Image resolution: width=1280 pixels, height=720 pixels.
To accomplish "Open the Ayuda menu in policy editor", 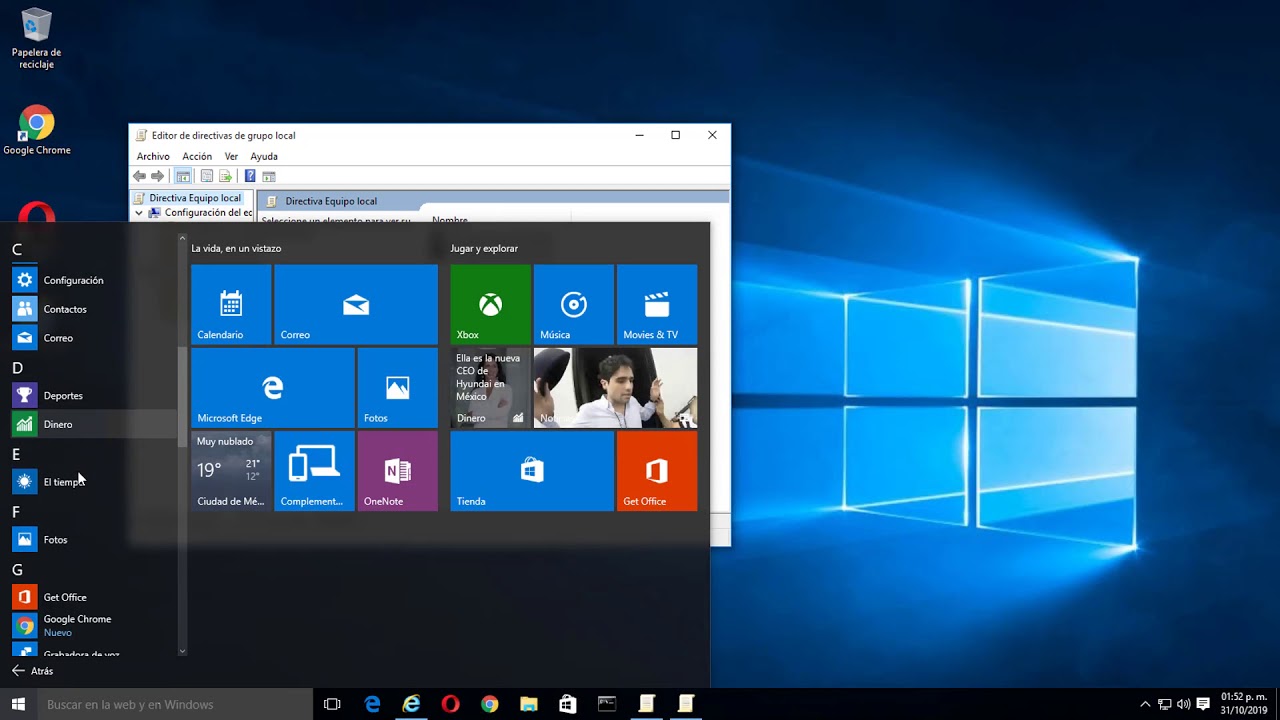I will (264, 156).
